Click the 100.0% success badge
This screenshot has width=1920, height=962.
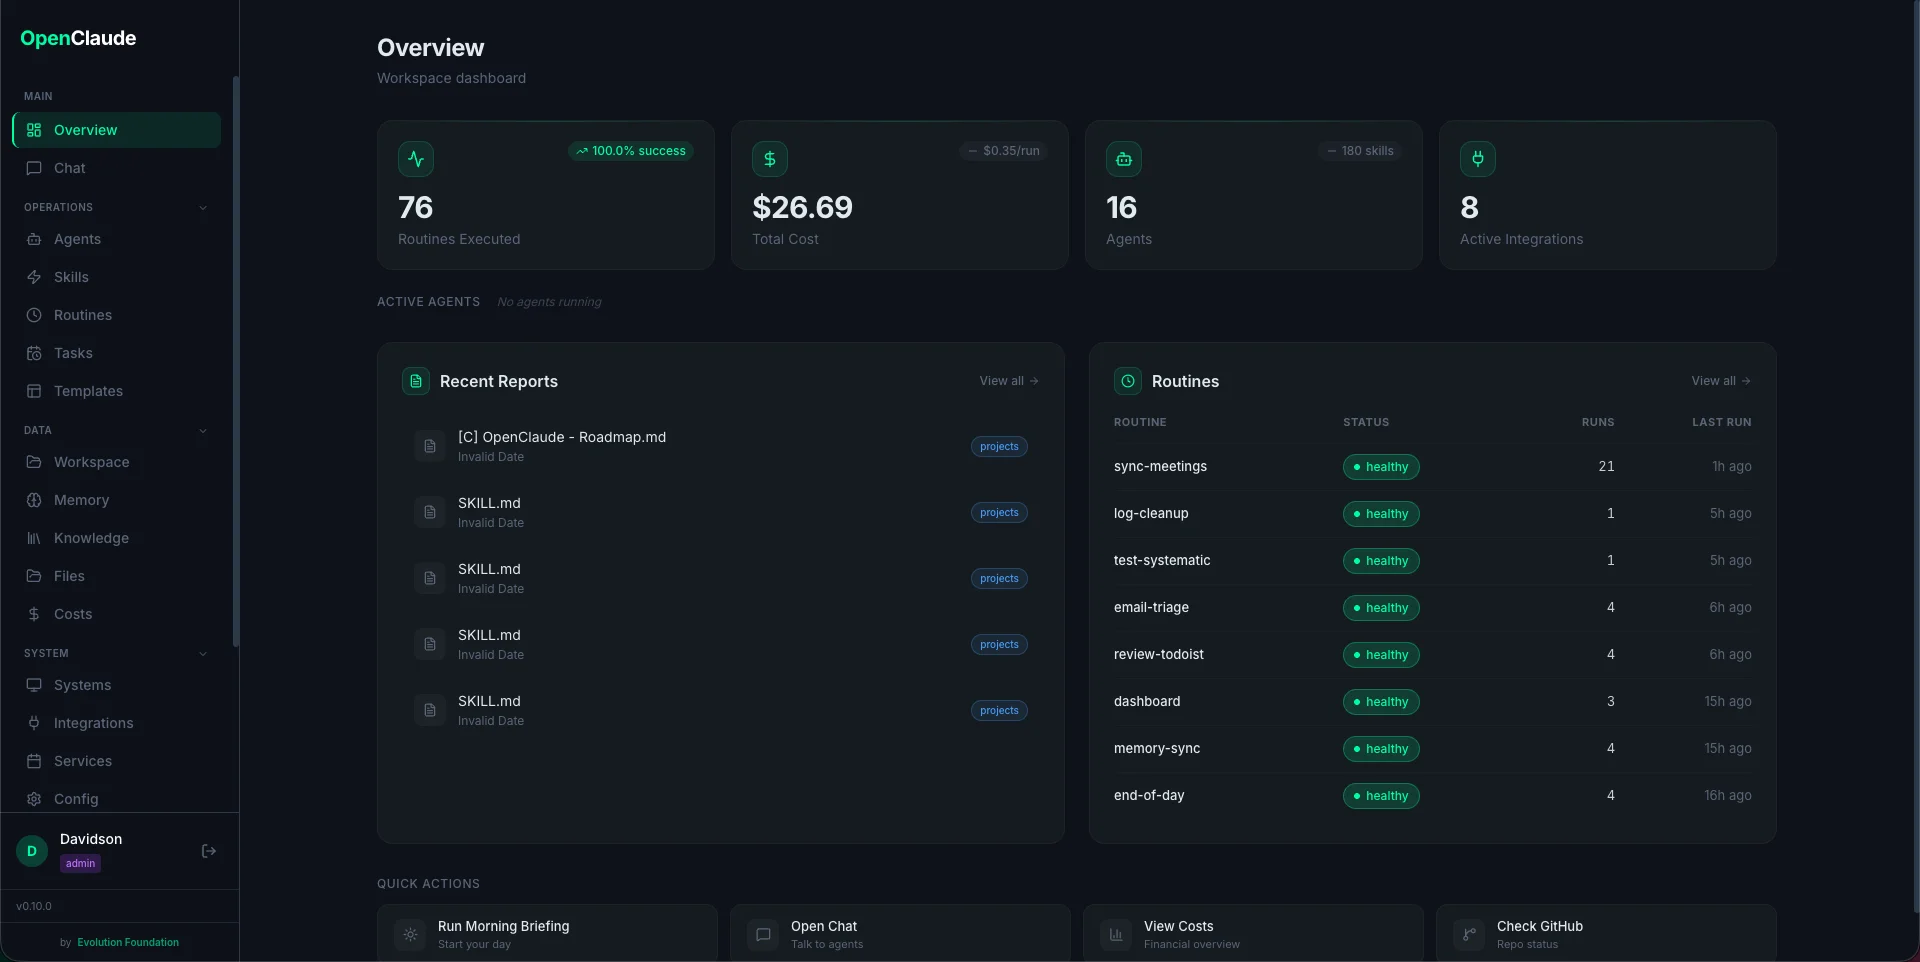(631, 151)
